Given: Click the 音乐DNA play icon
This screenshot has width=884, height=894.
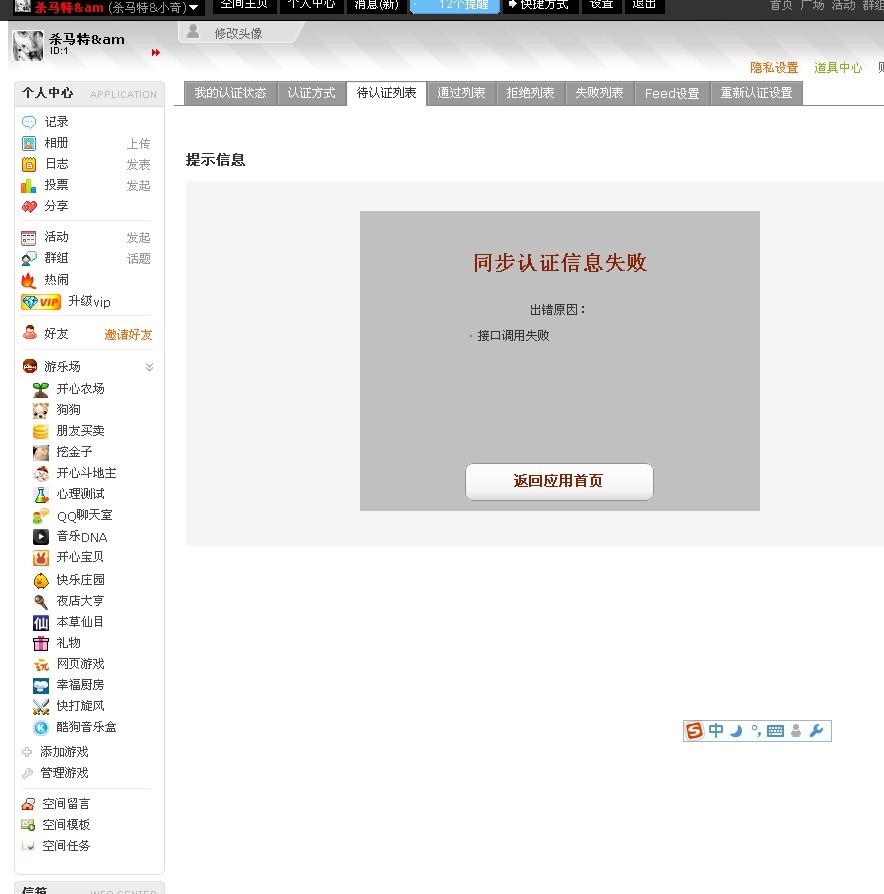Looking at the screenshot, I should (40, 537).
